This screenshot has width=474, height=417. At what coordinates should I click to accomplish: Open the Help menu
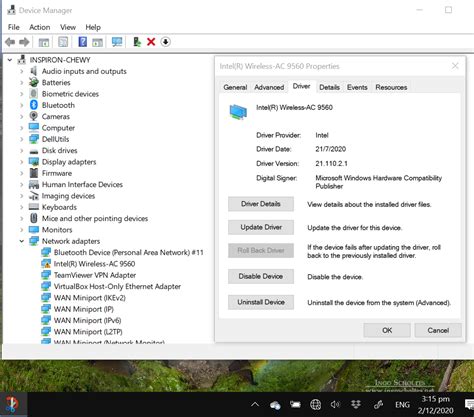(93, 27)
